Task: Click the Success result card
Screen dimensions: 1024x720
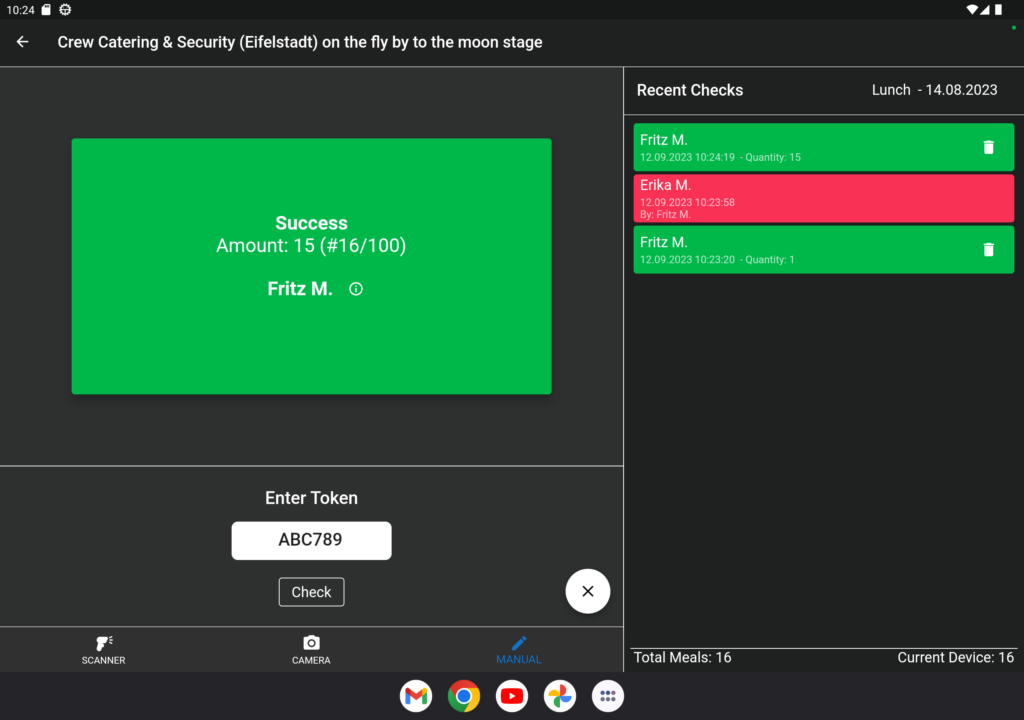Action: click(312, 266)
